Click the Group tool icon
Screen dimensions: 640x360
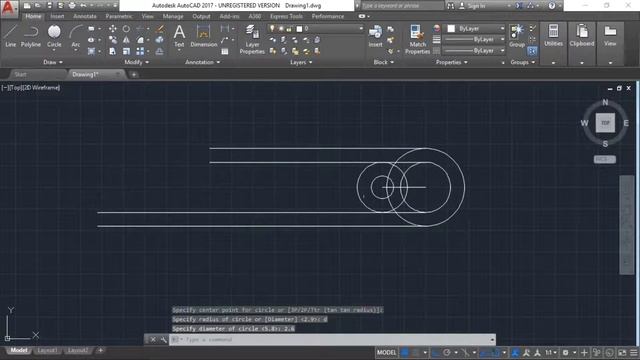coord(517,36)
